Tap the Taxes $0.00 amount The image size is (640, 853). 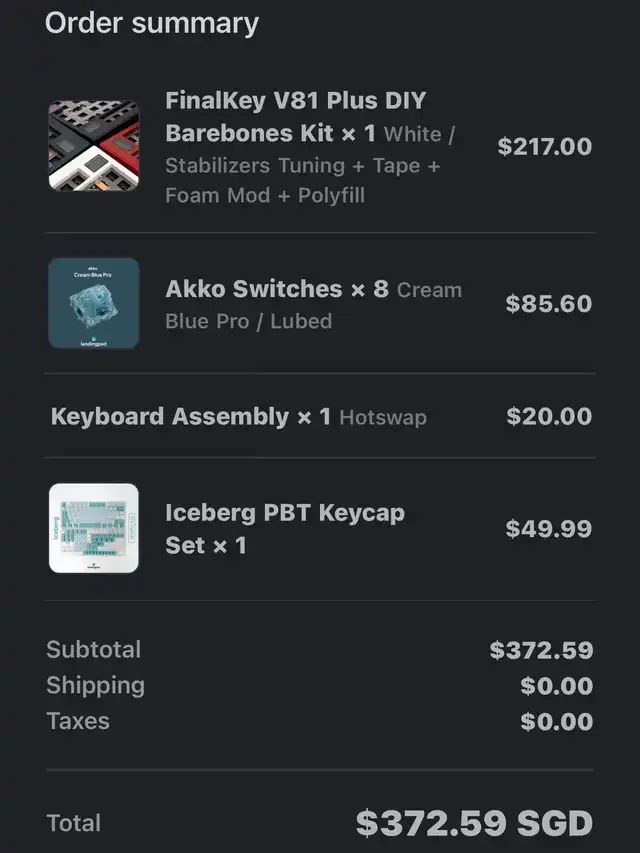click(556, 722)
